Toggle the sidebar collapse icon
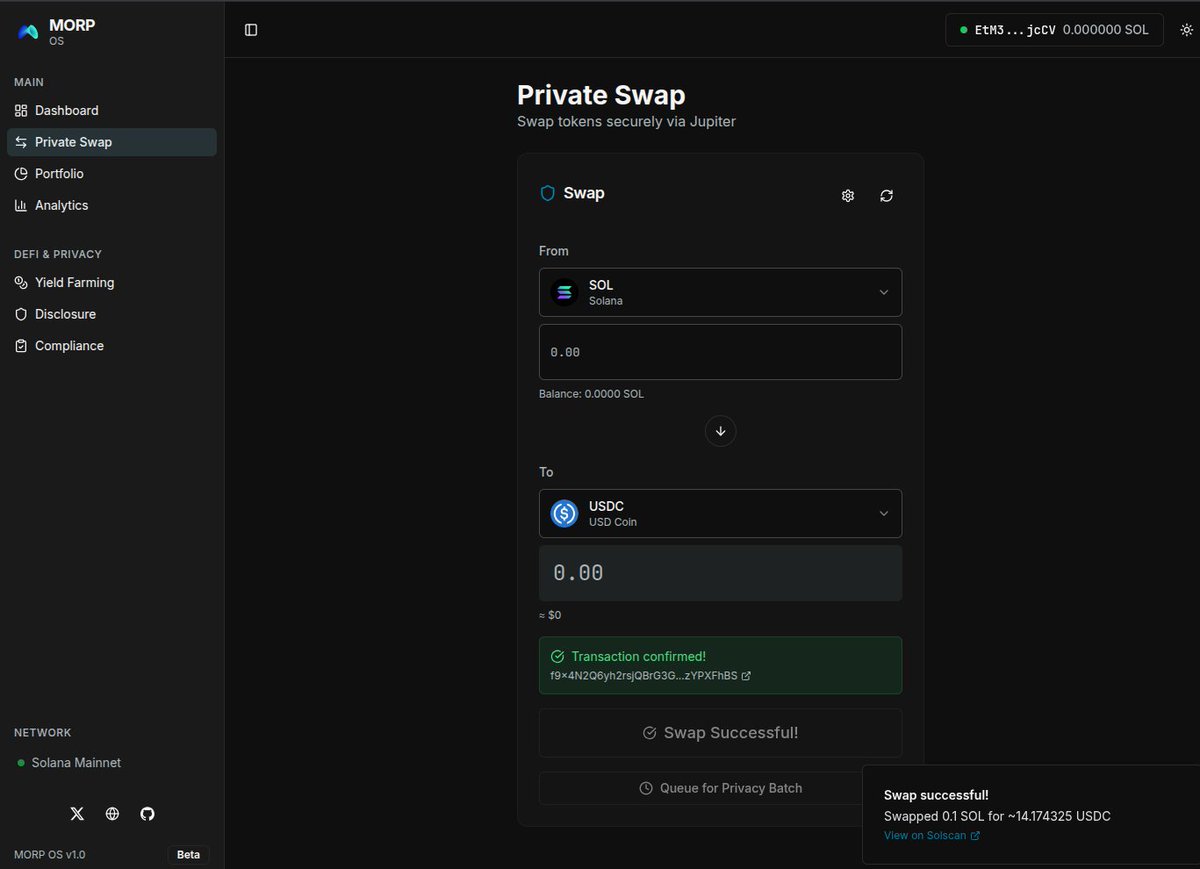 point(251,30)
